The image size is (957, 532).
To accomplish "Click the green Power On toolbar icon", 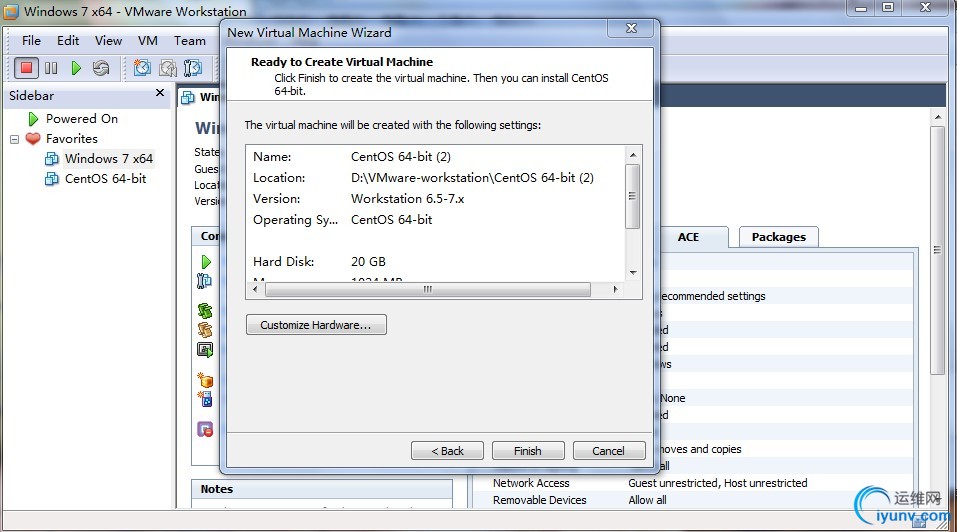I will (76, 68).
